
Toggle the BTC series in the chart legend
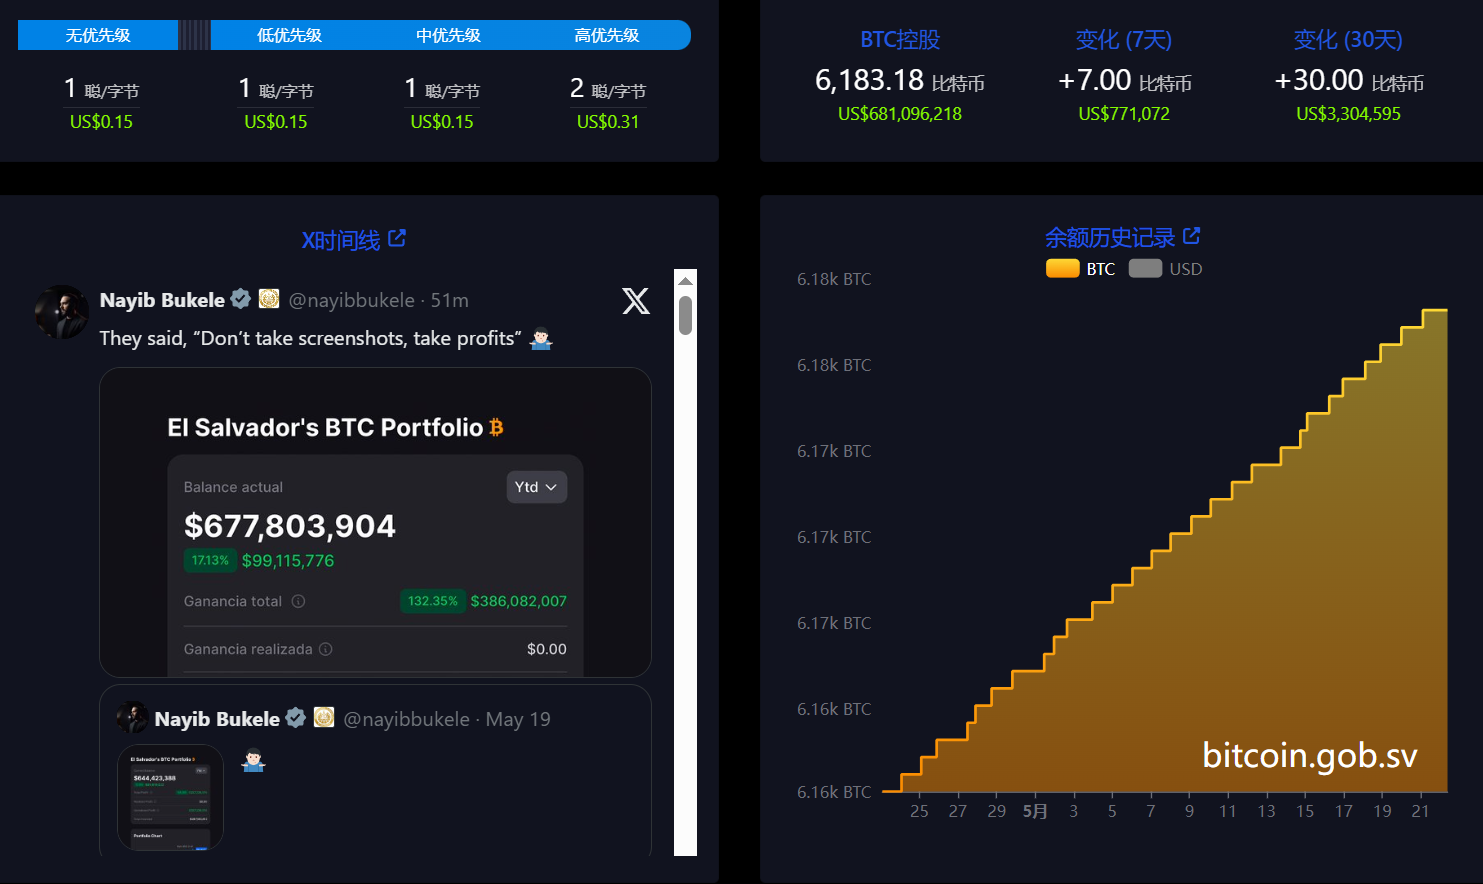(1080, 269)
